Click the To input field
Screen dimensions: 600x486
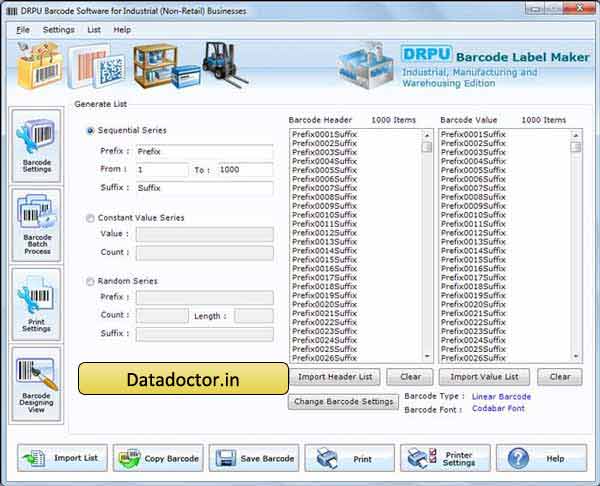tap(245, 170)
